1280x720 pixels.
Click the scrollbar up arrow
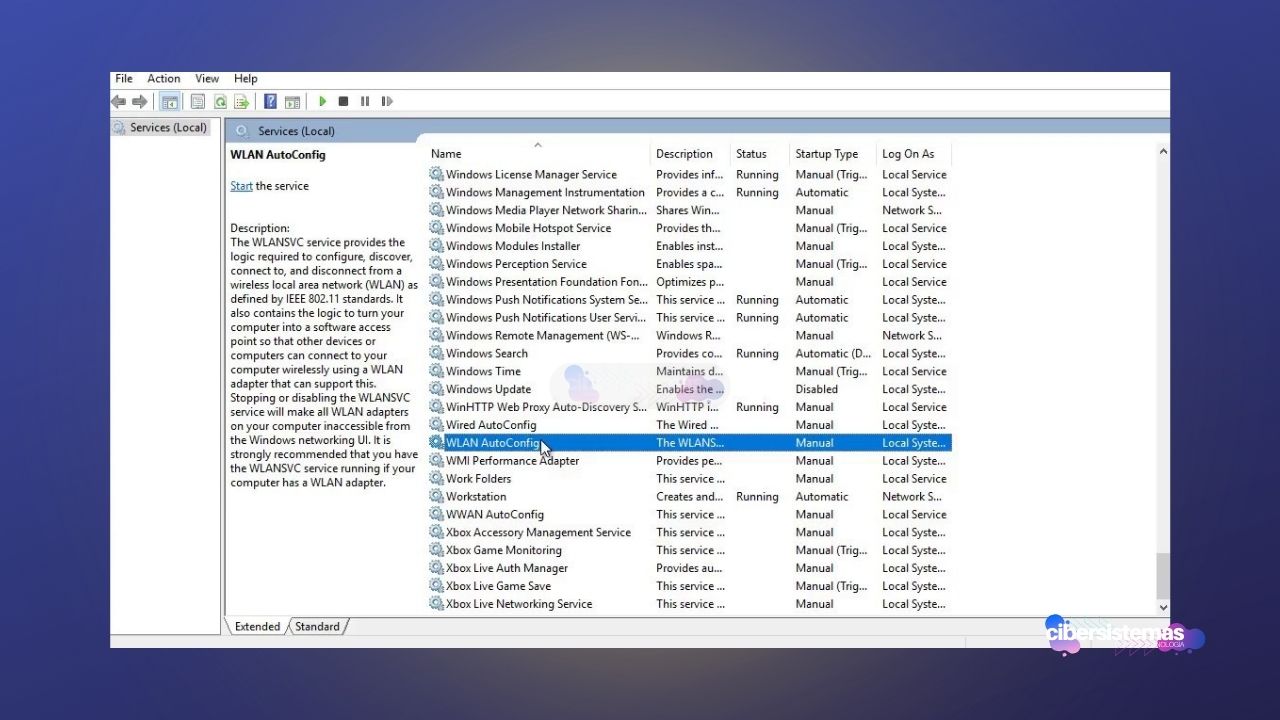1163,152
